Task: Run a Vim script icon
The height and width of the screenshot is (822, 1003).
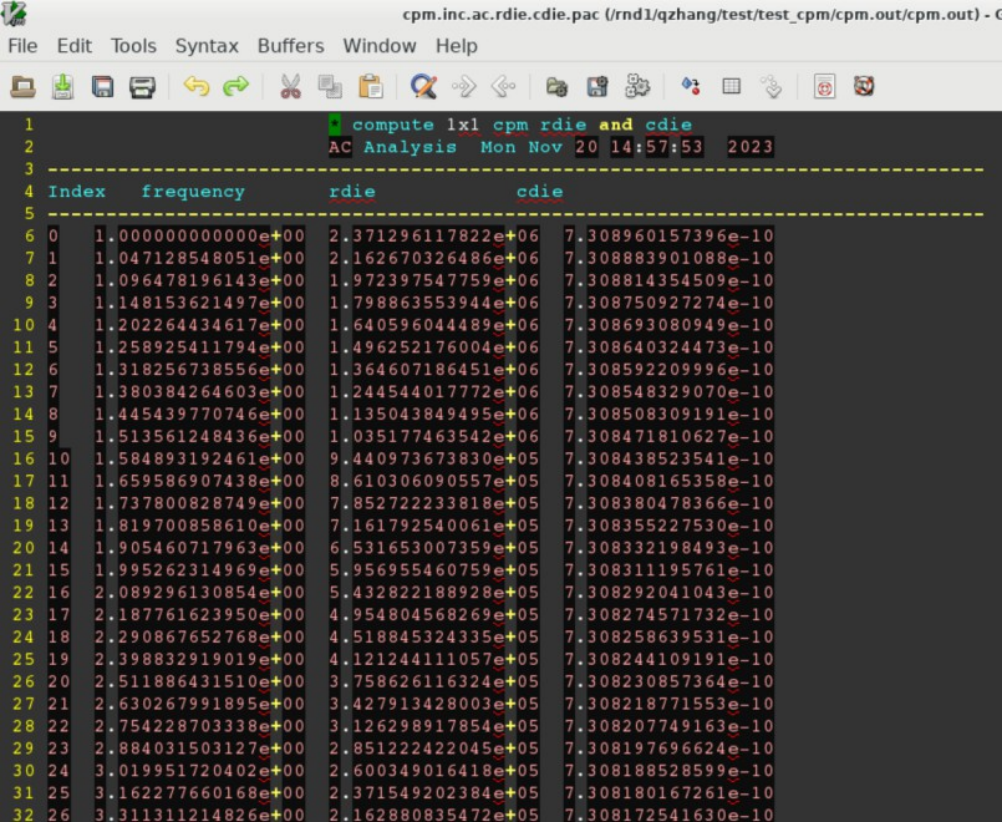Action: (637, 86)
